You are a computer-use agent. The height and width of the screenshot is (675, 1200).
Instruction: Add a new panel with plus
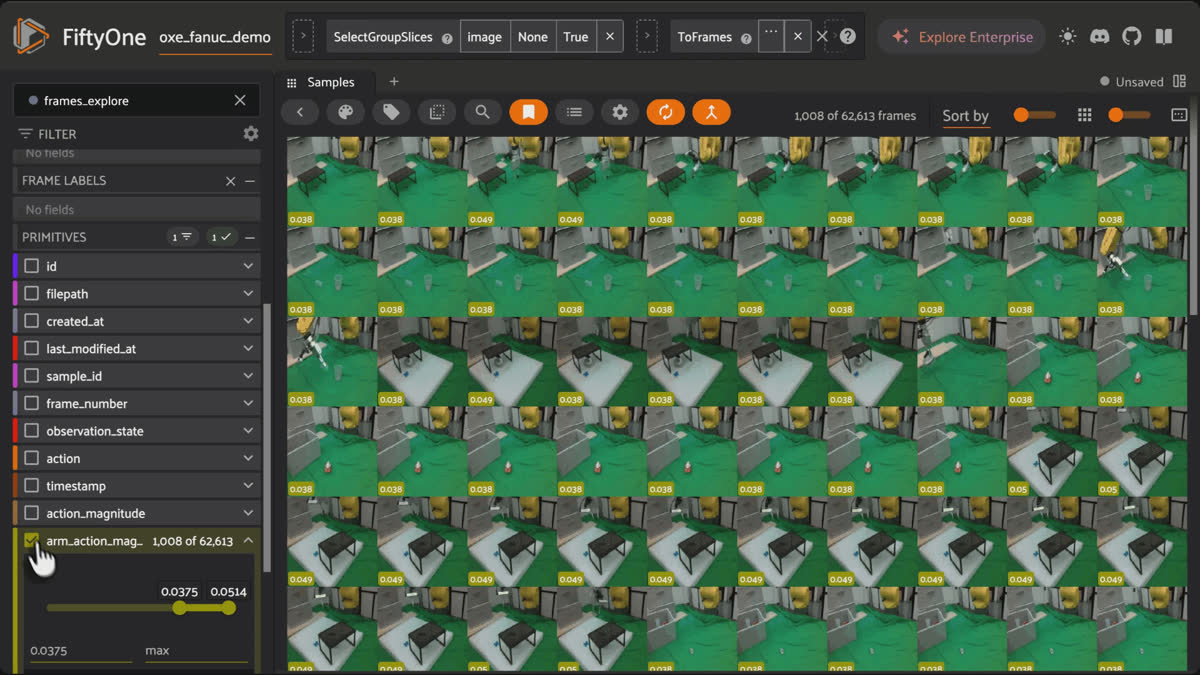pos(394,82)
